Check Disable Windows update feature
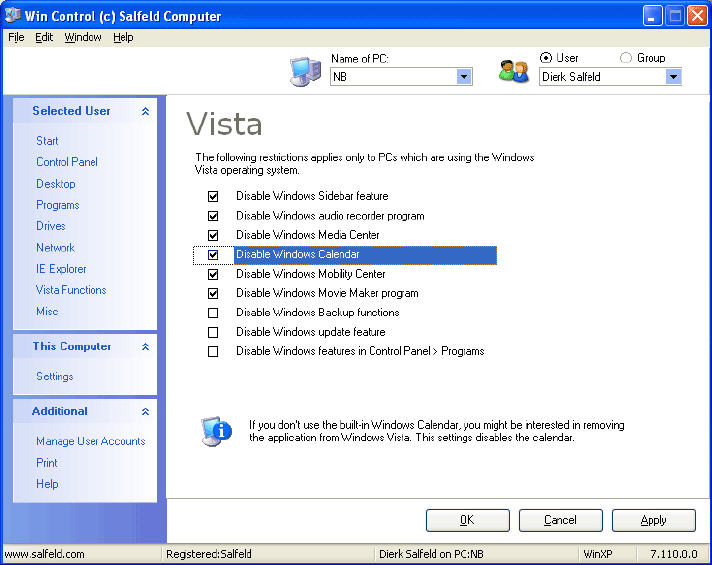 [x=213, y=332]
